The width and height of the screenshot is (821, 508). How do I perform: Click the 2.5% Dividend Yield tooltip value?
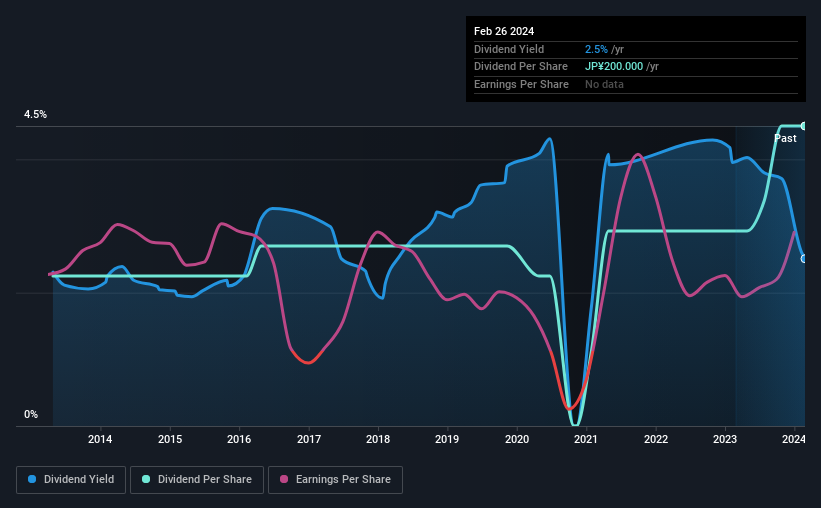click(x=596, y=49)
